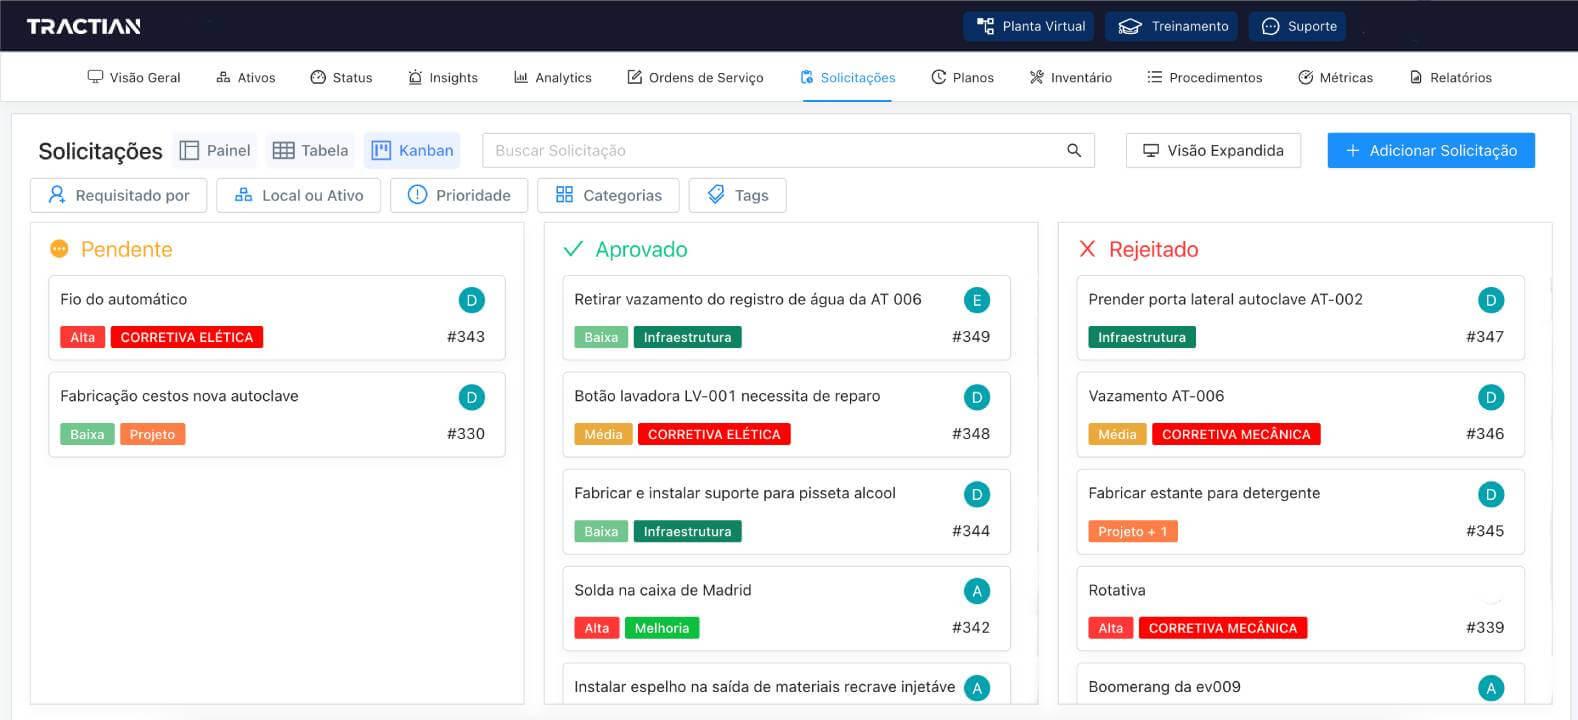Image resolution: width=1578 pixels, height=720 pixels.
Task: Open the Treinamento section
Action: coord(1172,26)
